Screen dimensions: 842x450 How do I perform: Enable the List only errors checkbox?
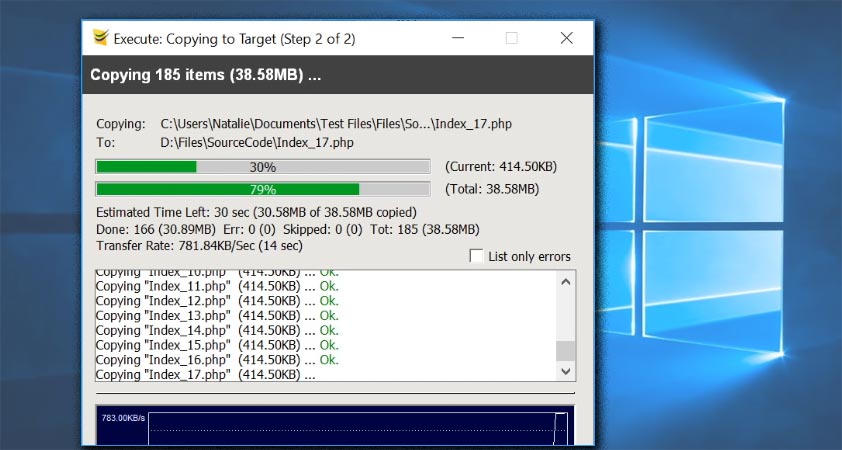[477, 256]
